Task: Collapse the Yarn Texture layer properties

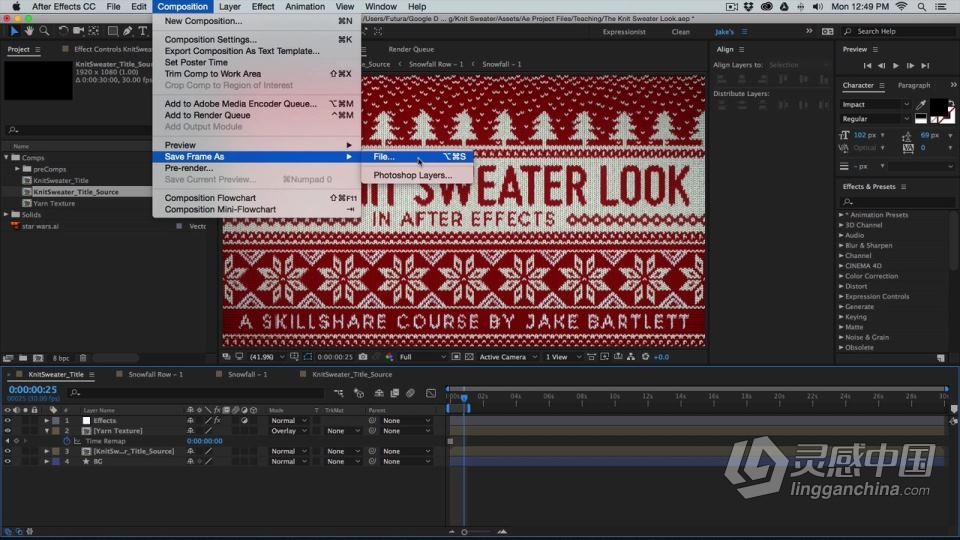Action: pos(47,431)
